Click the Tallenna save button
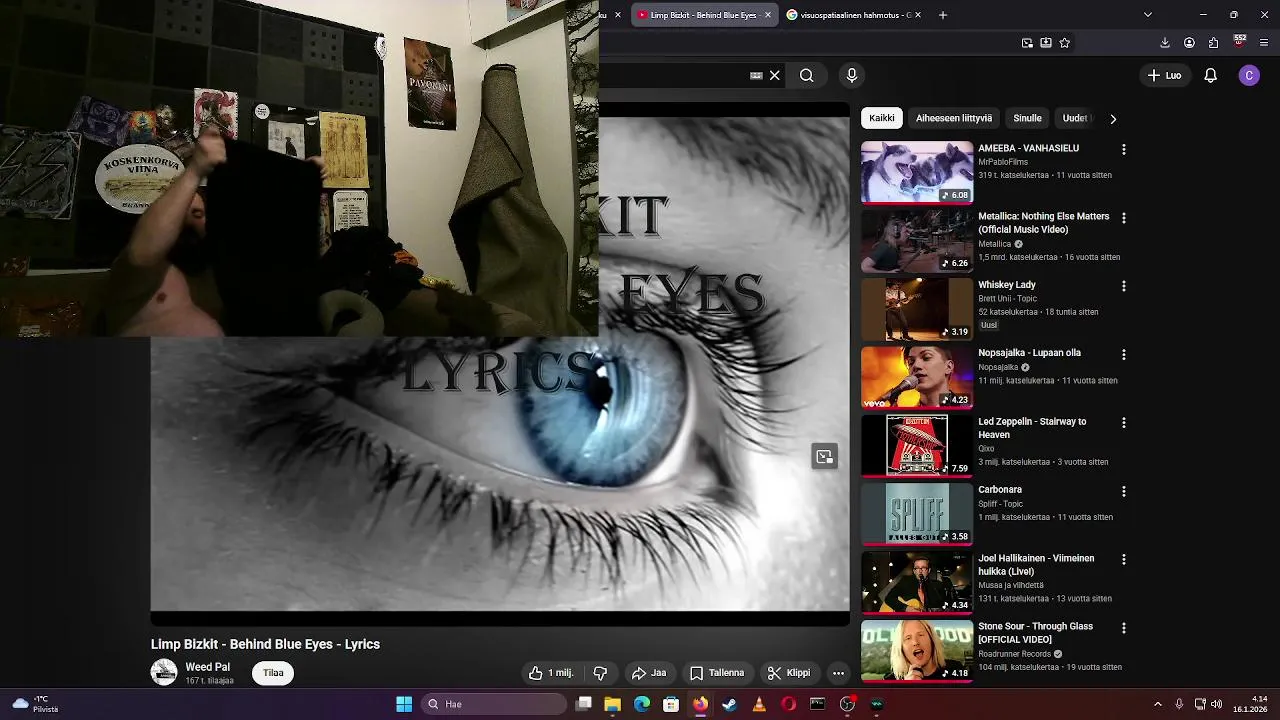This screenshot has height=720, width=1280. [717, 673]
